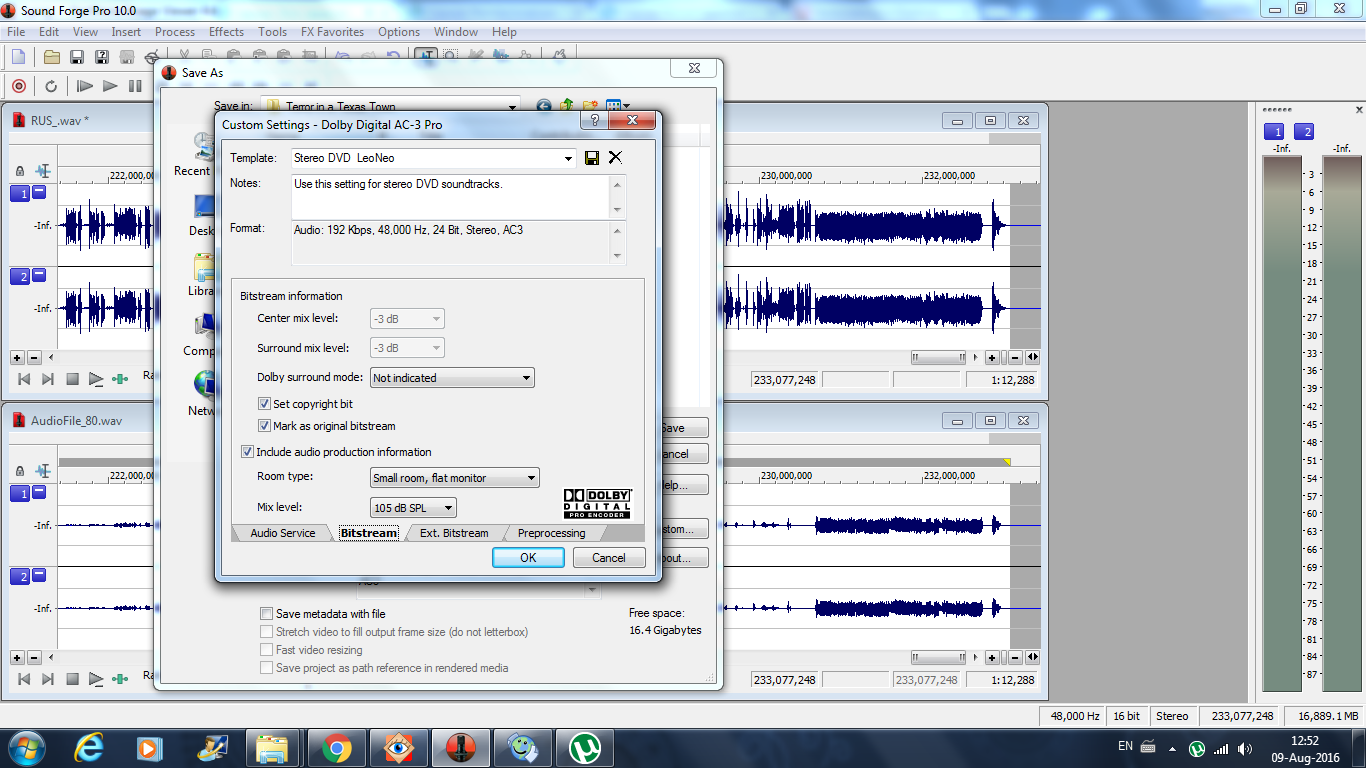Toggle Mark as original bitstream checkbox

coord(265,426)
